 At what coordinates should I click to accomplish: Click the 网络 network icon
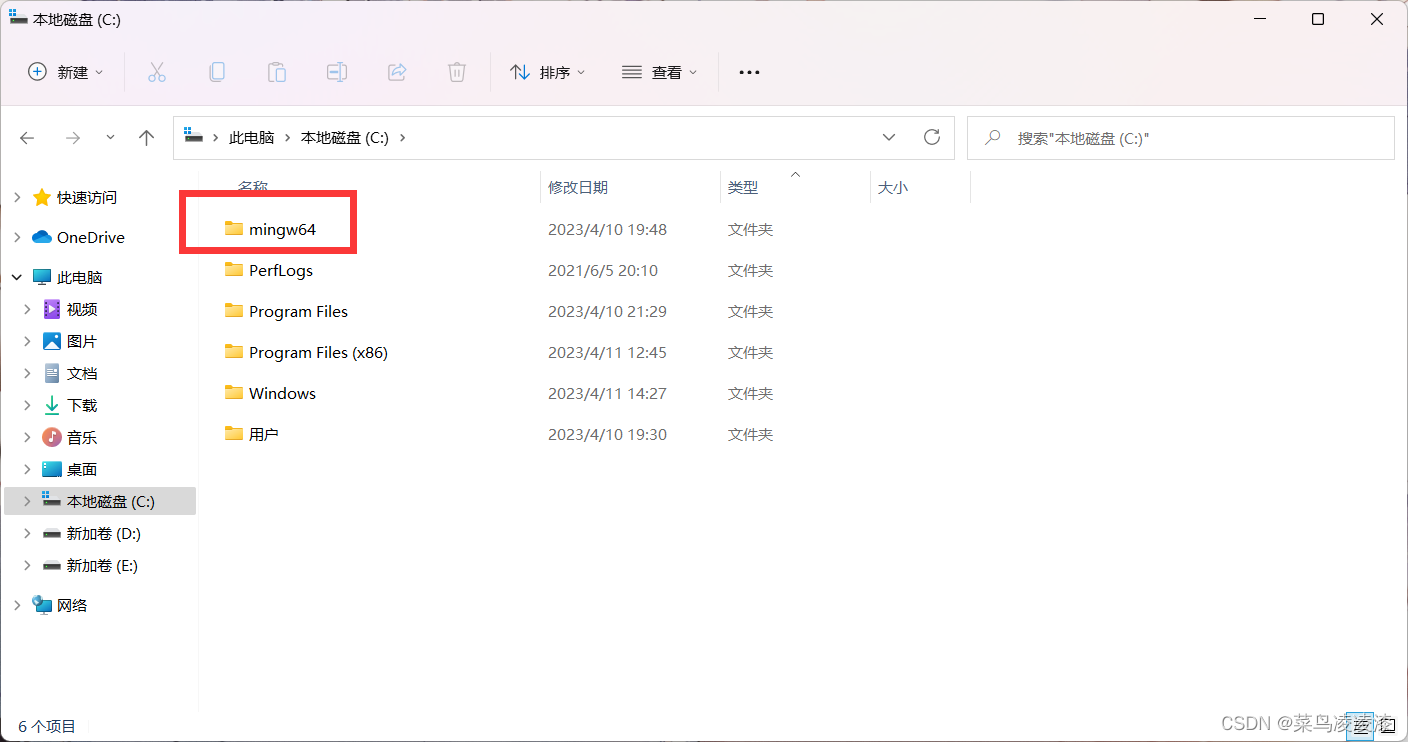pos(42,605)
